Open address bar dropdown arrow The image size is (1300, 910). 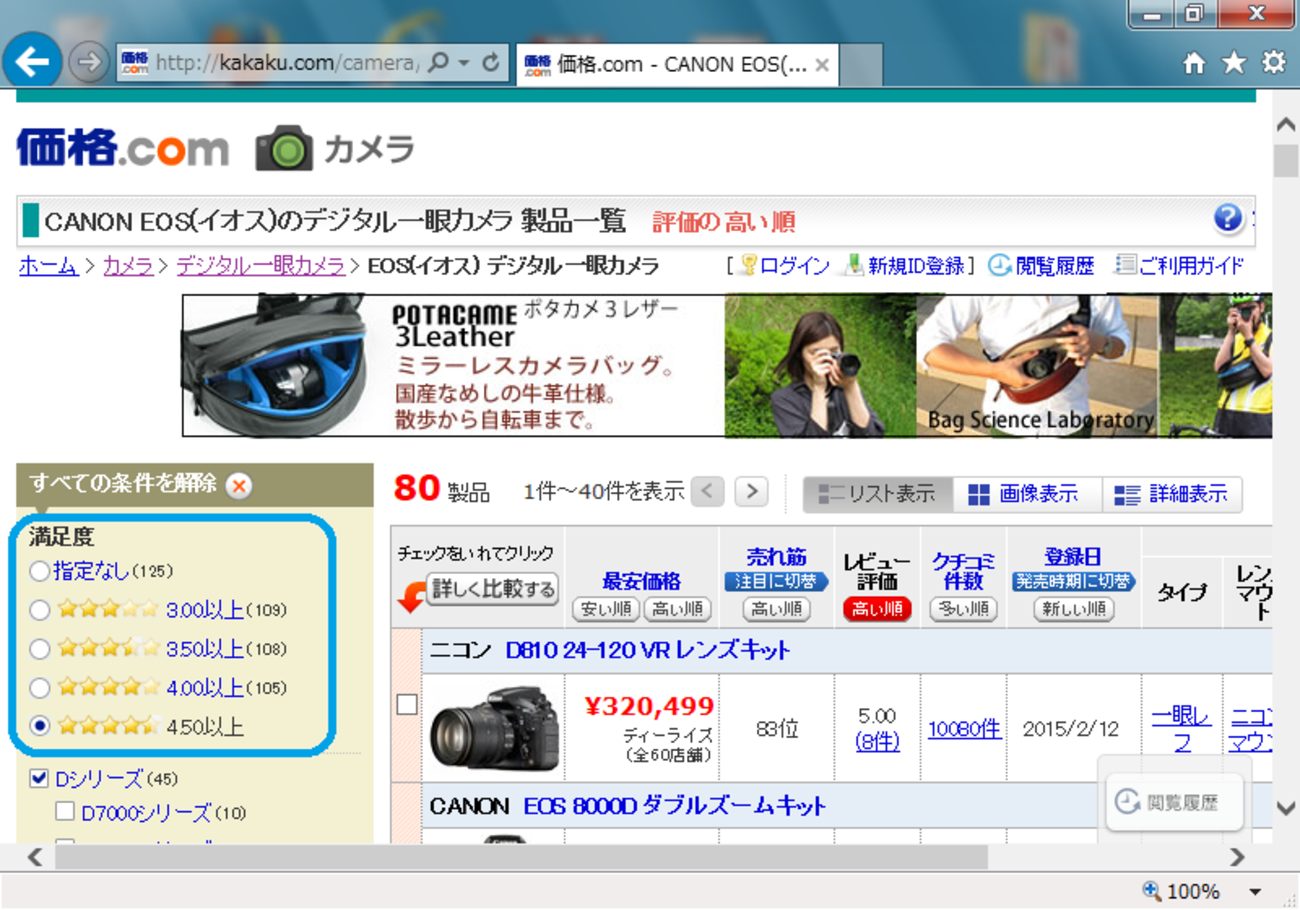click(464, 63)
